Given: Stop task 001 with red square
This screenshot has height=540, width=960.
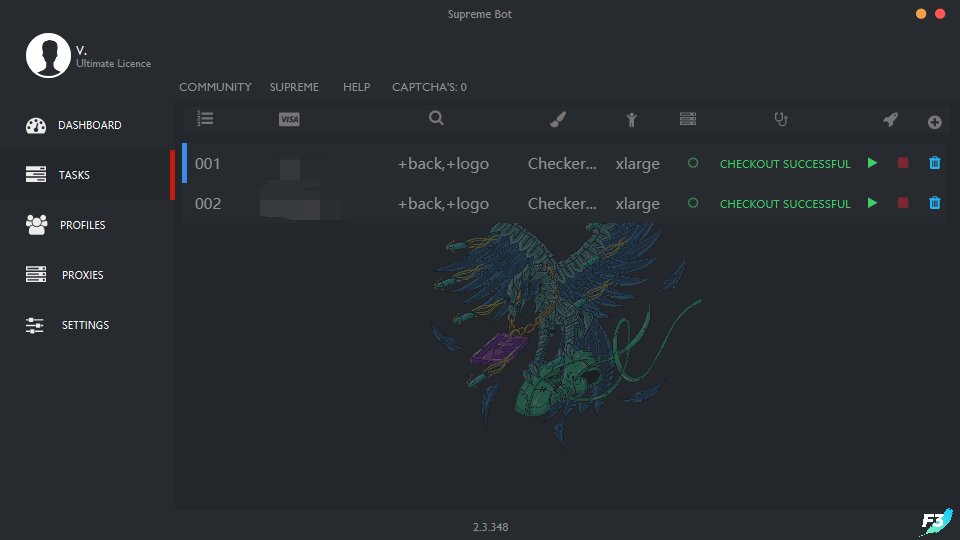Looking at the screenshot, I should 902,163.
